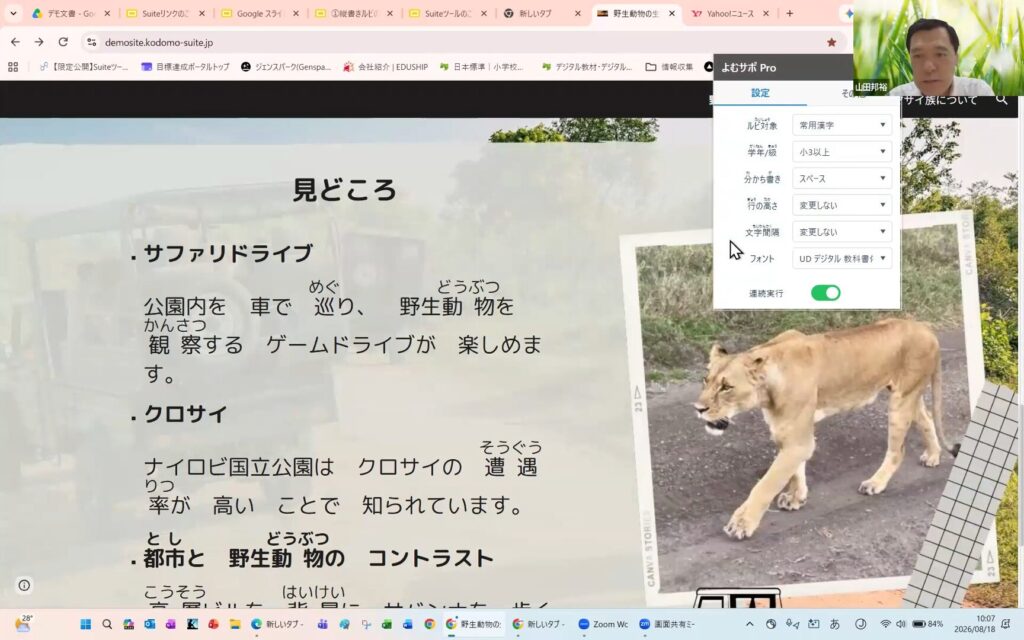
Task: Open the フォント UD デジタル教科書体 dropdown
Action: tap(842, 259)
